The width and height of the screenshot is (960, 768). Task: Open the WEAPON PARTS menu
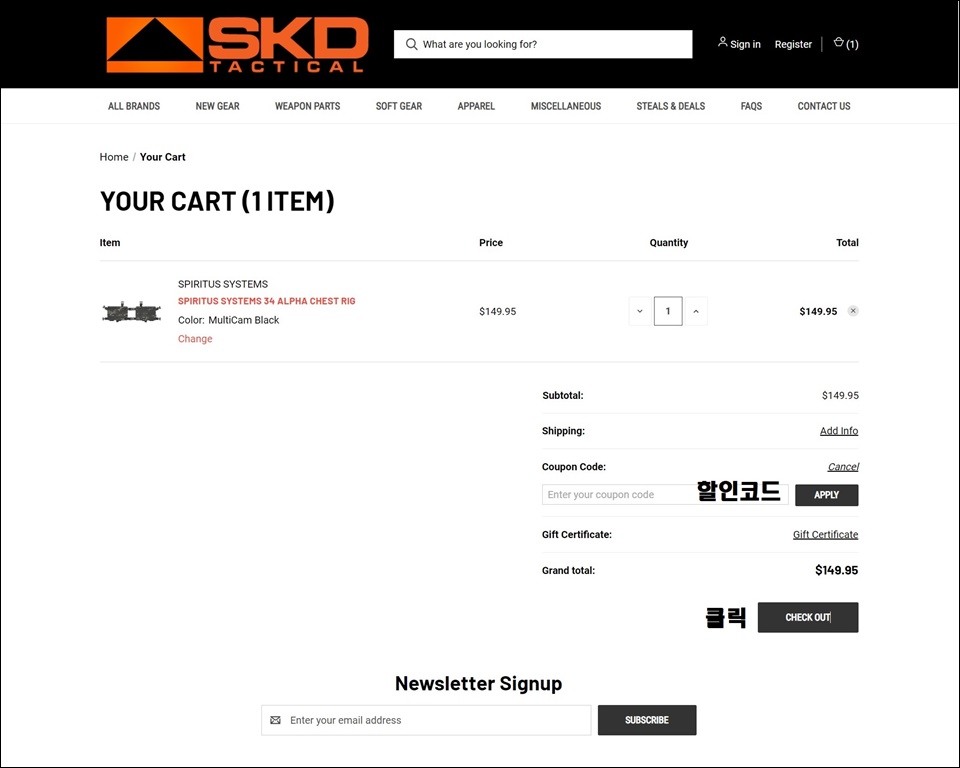tap(307, 106)
